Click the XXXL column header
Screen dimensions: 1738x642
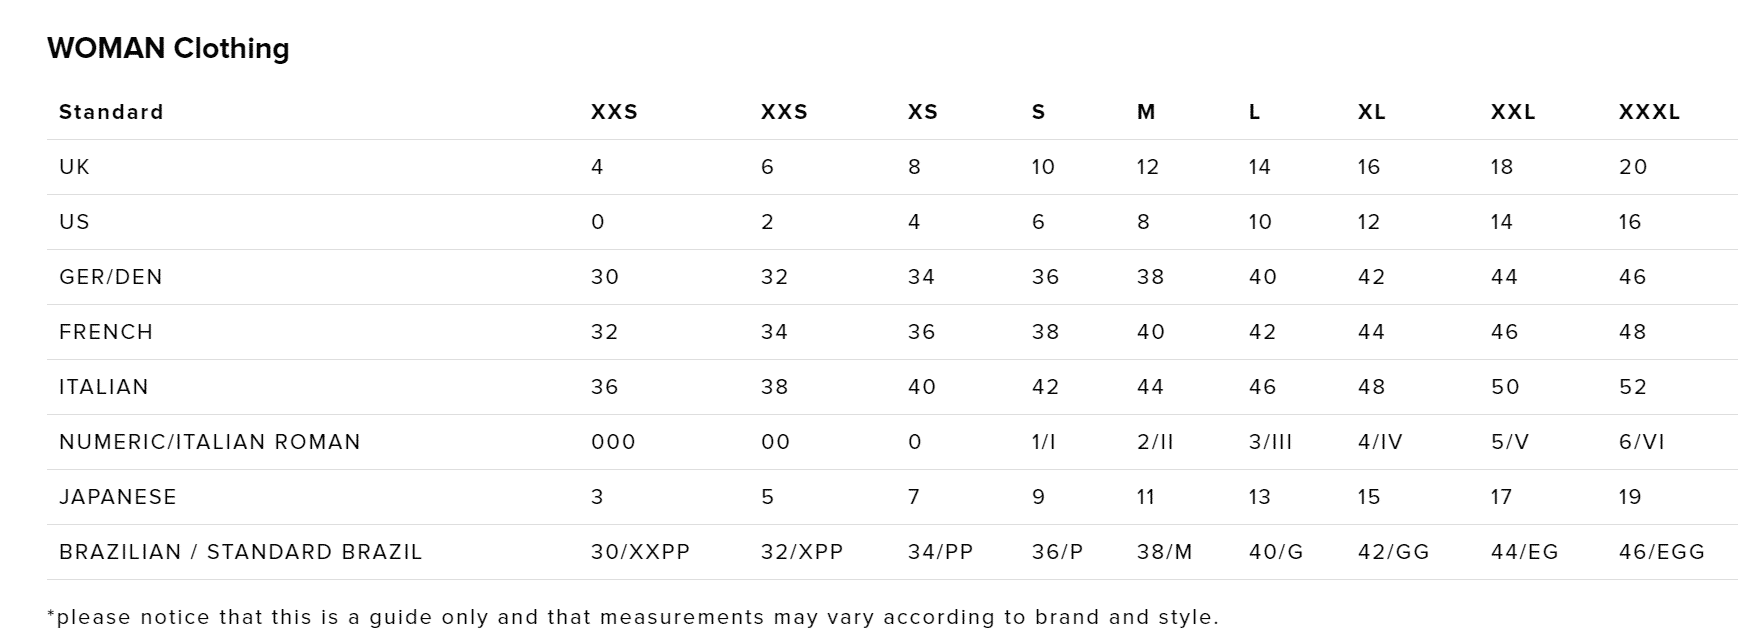pyautogui.click(x=1649, y=112)
